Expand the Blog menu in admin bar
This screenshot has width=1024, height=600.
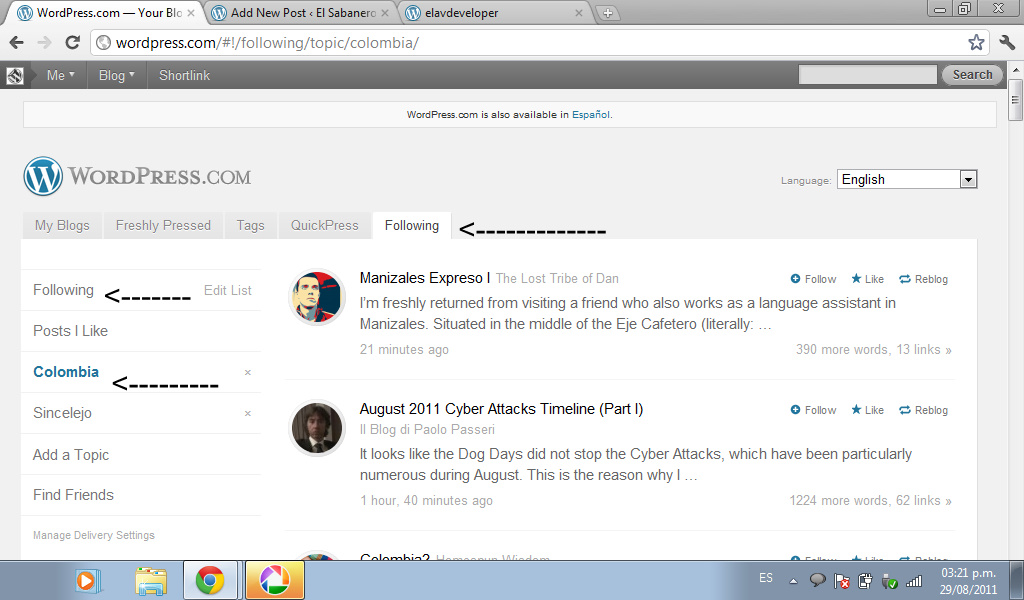coord(116,75)
